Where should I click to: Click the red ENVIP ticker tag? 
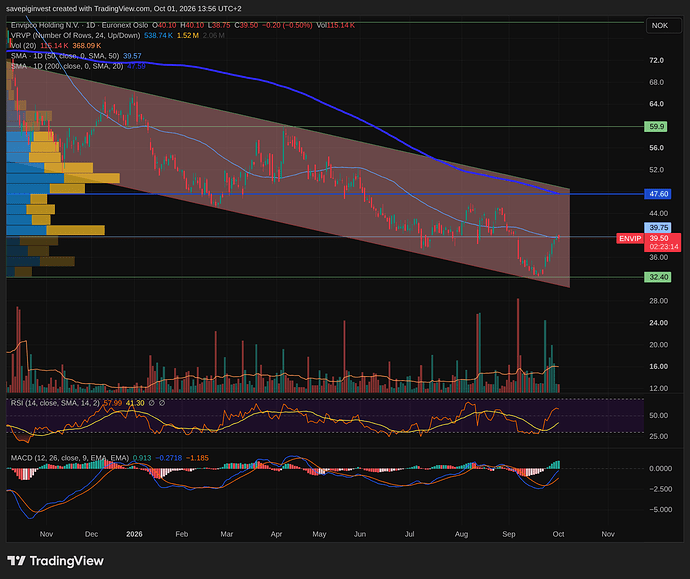click(x=630, y=238)
